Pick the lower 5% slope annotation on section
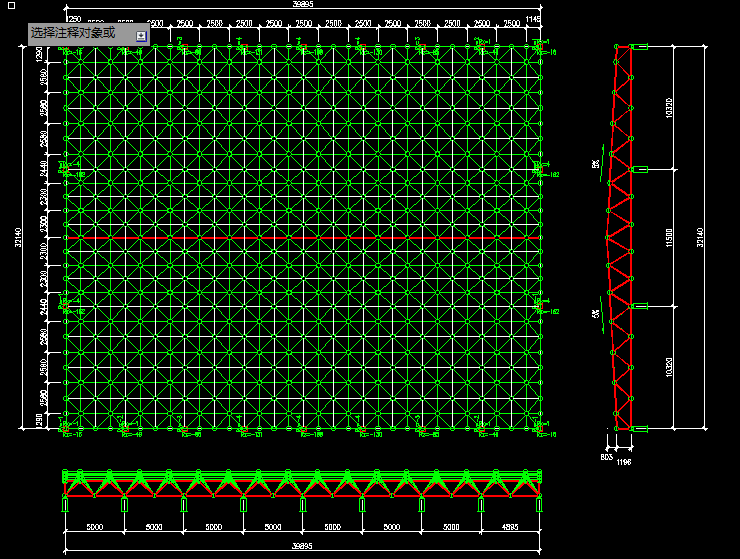Screen dimensions: 740x559 tap(597, 313)
